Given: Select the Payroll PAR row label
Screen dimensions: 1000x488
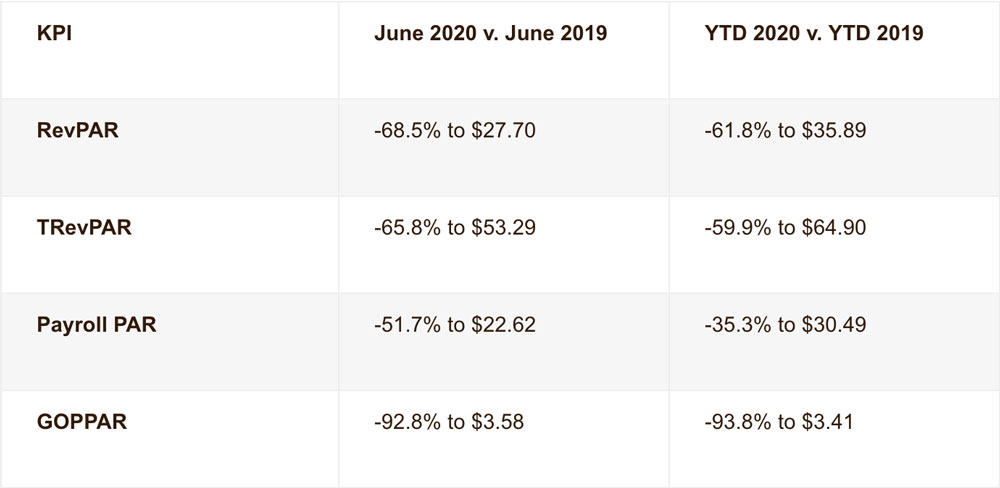Looking at the screenshot, I should (x=96, y=324).
